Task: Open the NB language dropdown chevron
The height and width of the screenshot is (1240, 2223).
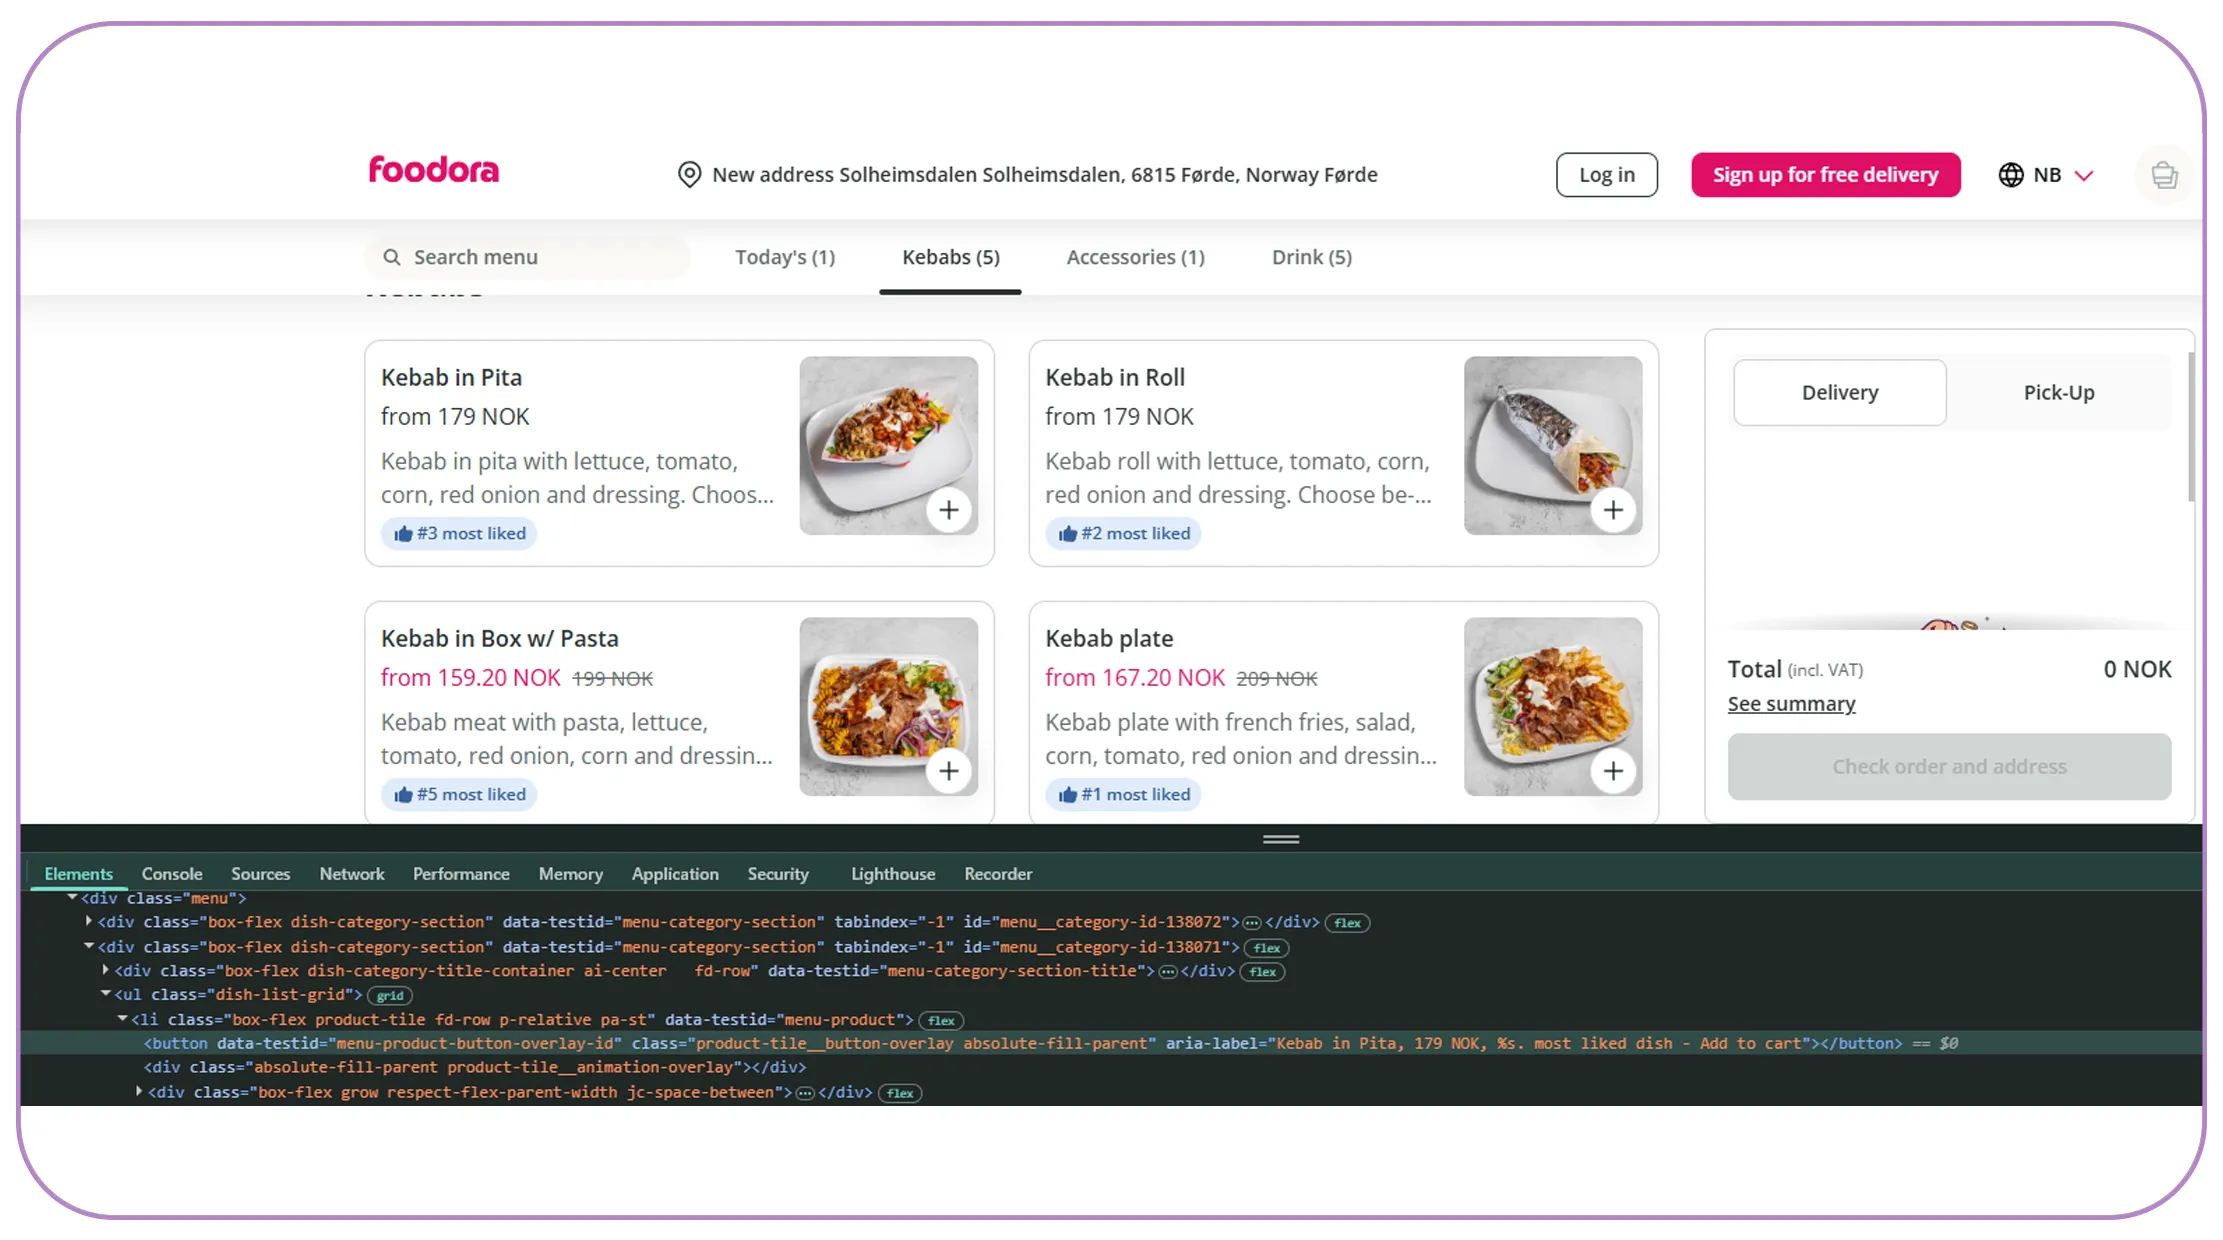Action: tap(2084, 176)
